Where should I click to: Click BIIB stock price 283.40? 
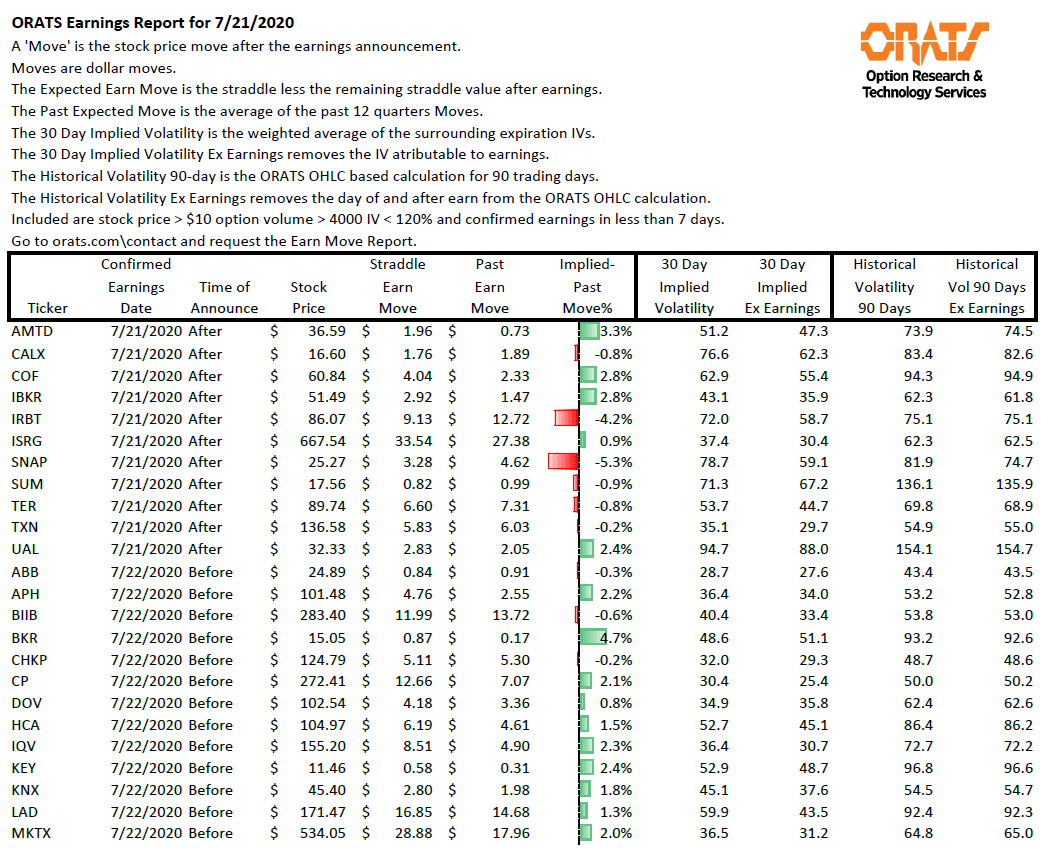point(323,615)
